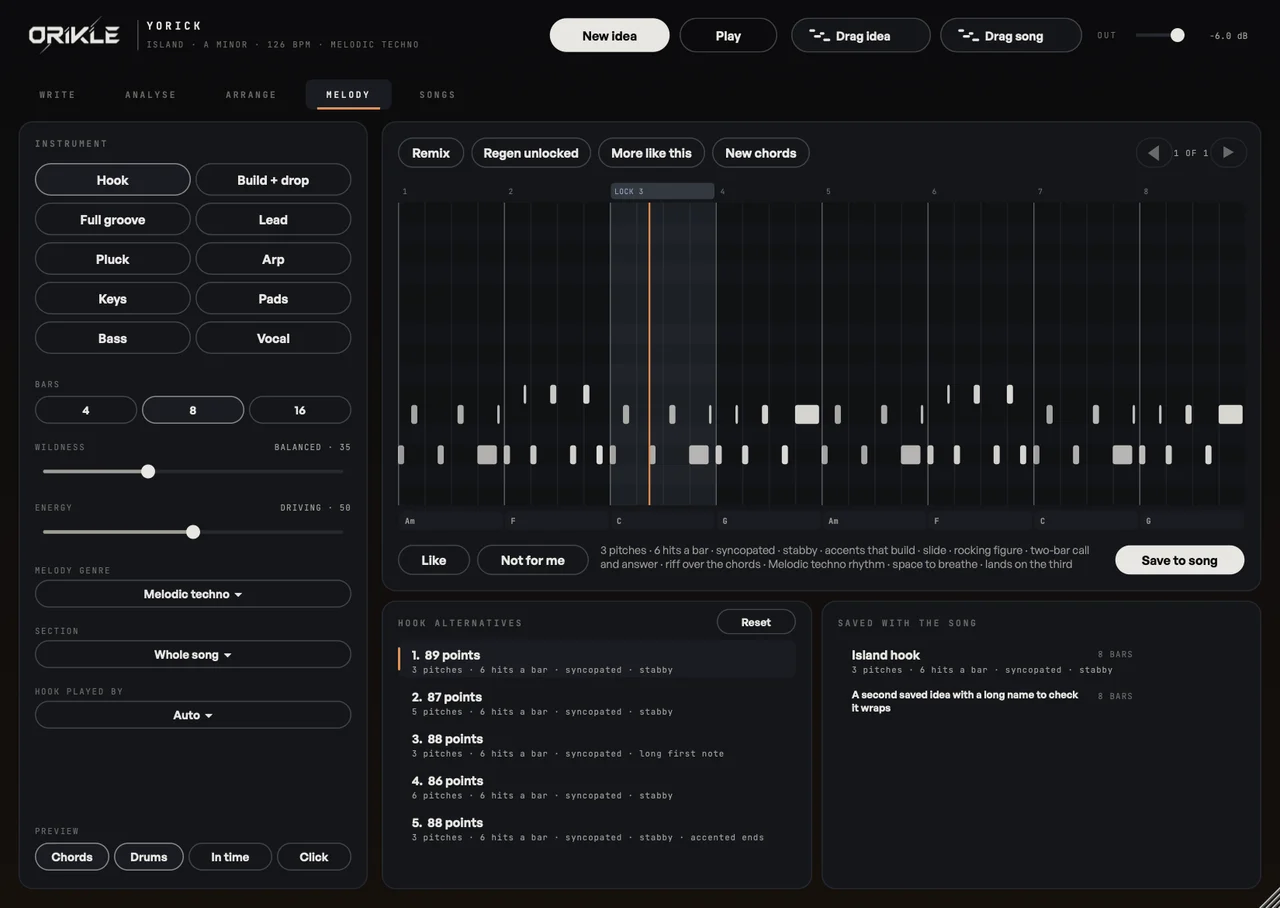
Task: Click the output volume slider knob
Action: pos(1177,35)
